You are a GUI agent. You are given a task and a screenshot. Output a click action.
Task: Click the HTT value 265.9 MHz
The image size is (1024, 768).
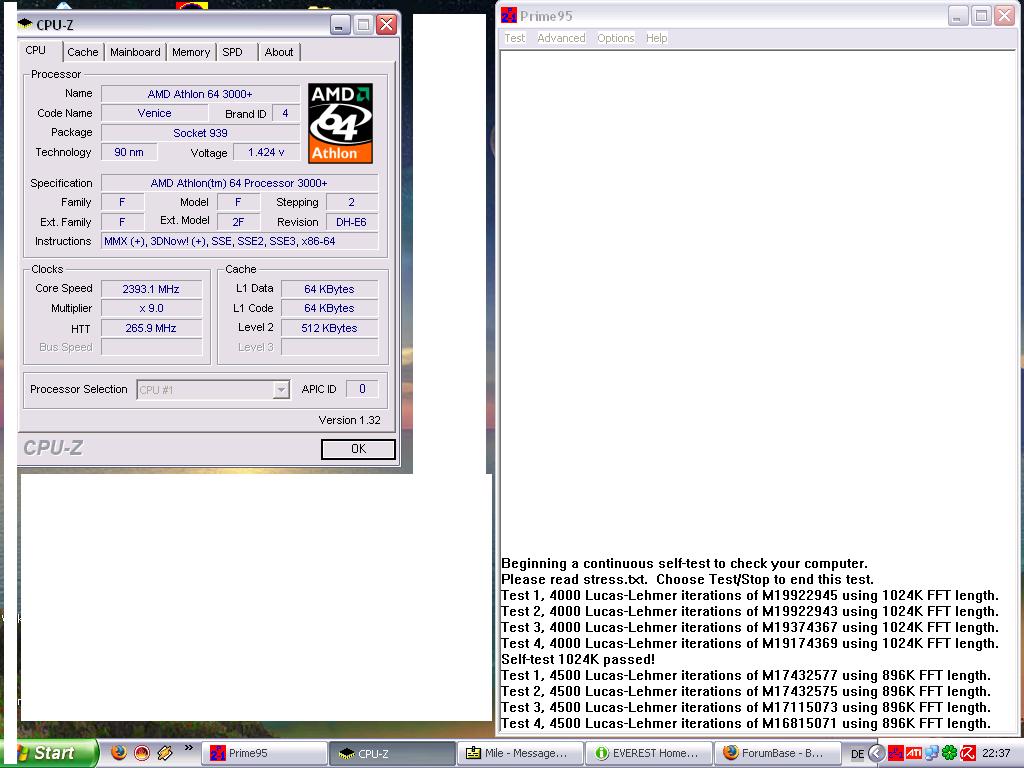pyautogui.click(x=152, y=328)
